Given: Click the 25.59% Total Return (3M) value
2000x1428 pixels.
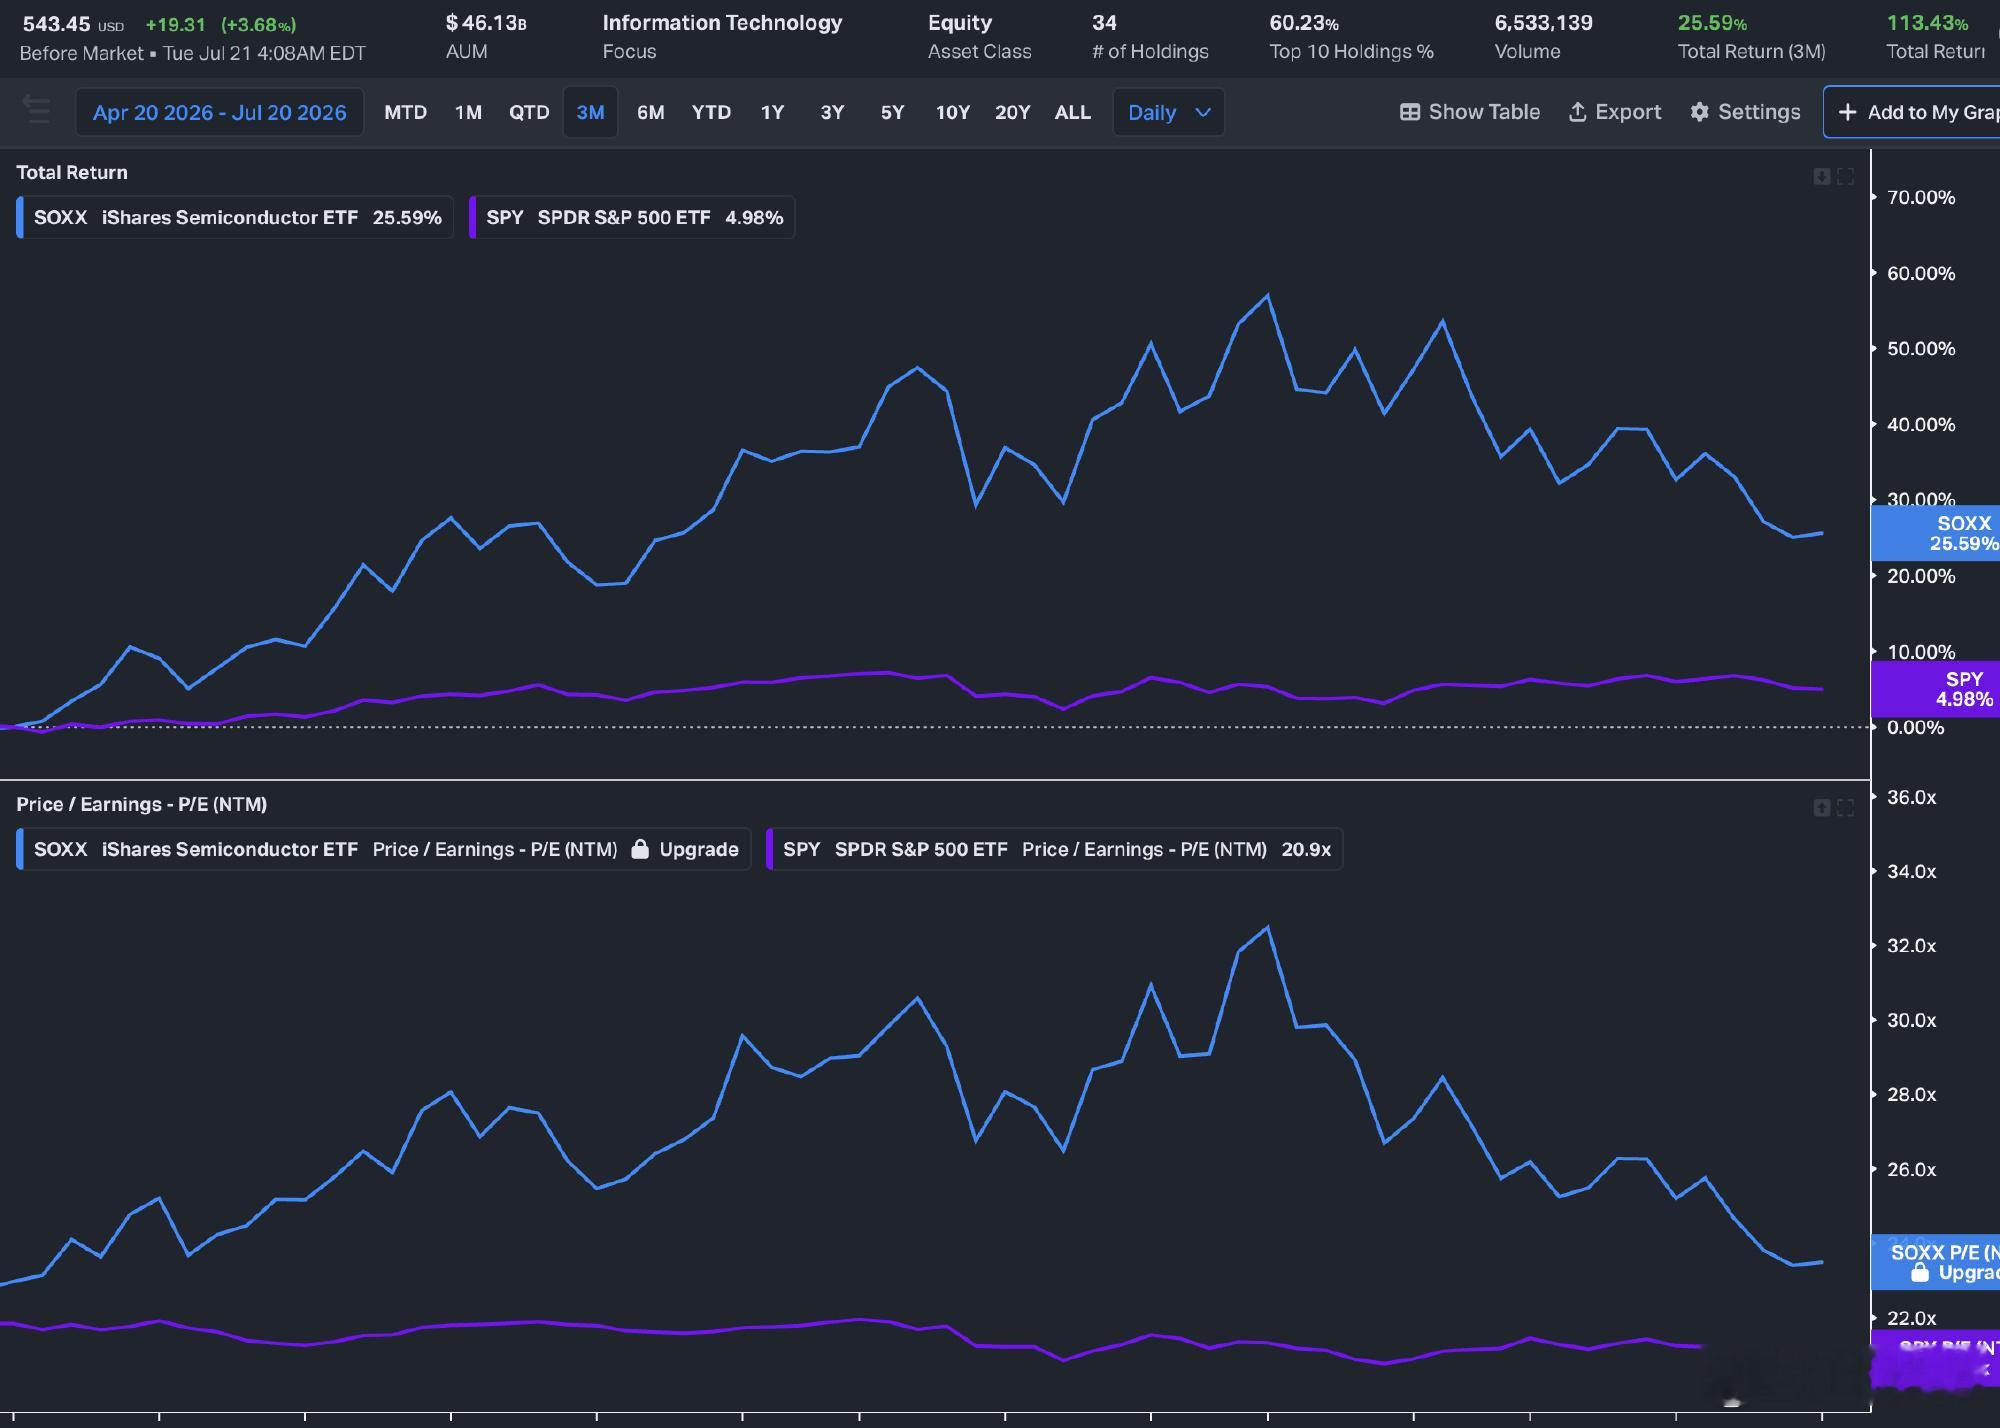Looking at the screenshot, I should coord(1712,23).
